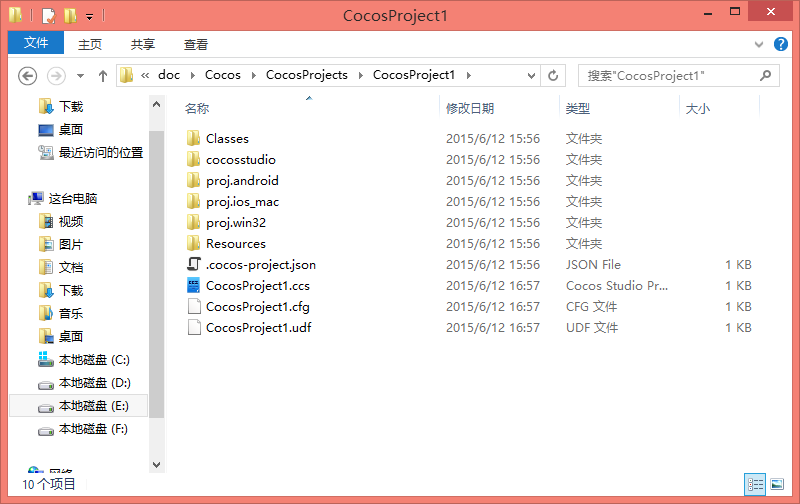Image resolution: width=800 pixels, height=504 pixels.
Task: Open 视频 folder in sidebar
Action: (61, 221)
